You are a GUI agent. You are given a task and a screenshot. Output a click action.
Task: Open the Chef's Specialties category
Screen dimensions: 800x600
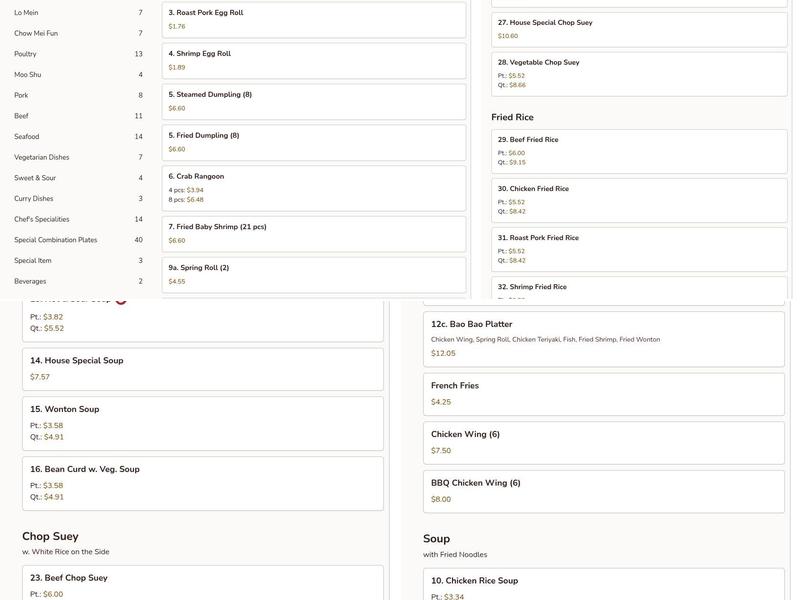point(42,219)
